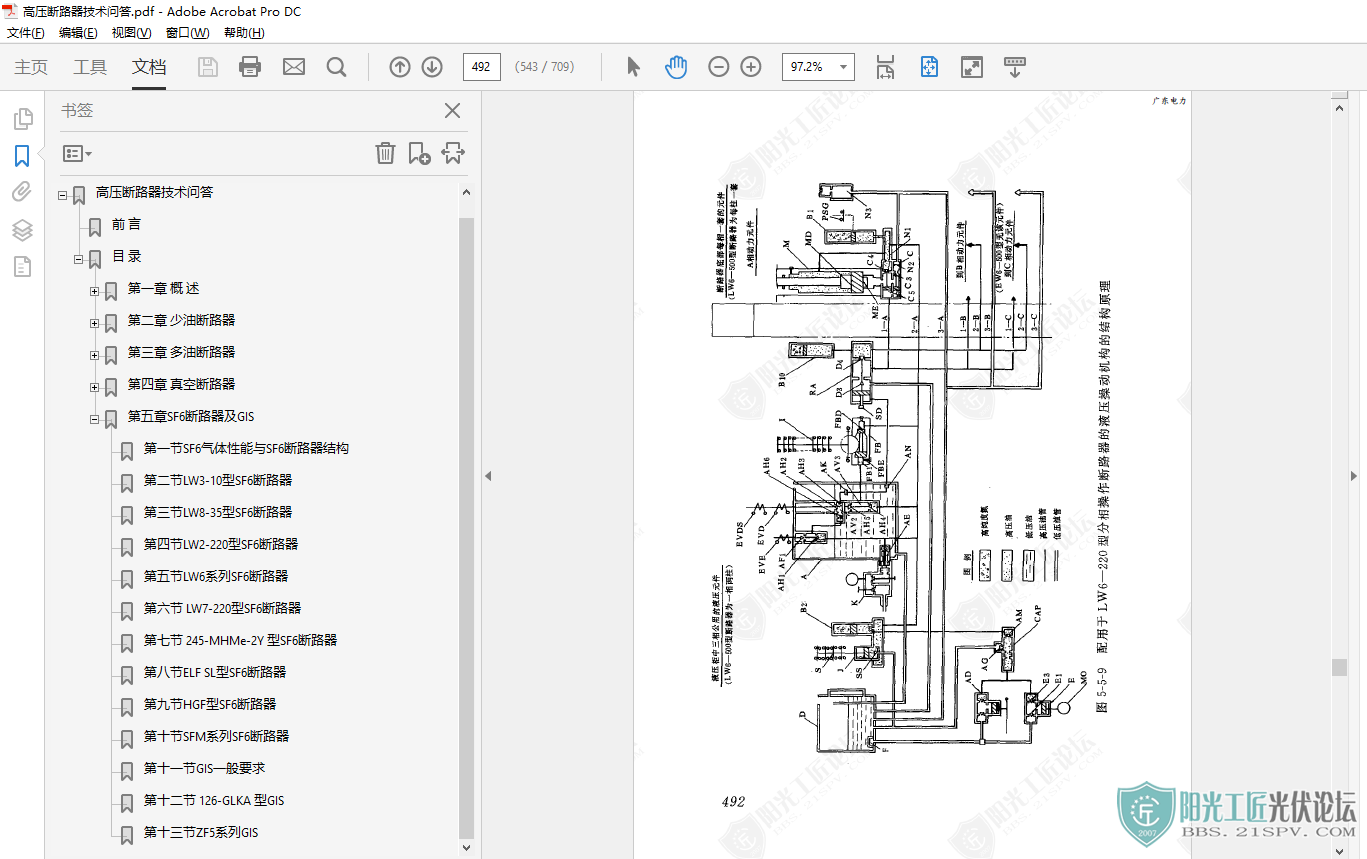The width and height of the screenshot is (1367, 859).
Task: Open bookmark 前言
Action: pos(126,224)
